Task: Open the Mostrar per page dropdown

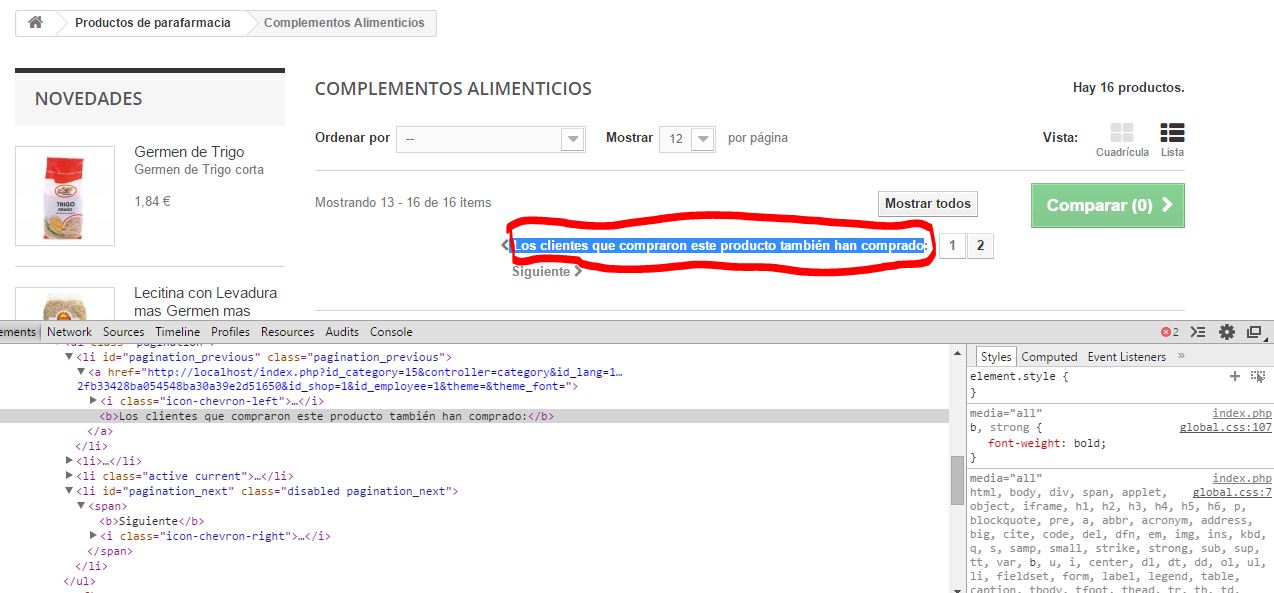Action: click(687, 139)
